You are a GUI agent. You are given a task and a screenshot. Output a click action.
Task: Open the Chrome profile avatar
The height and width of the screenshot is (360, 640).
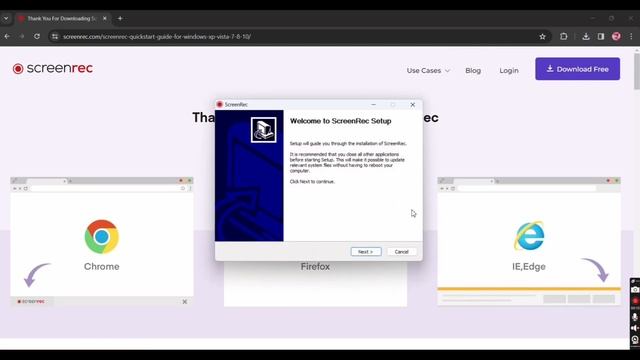click(x=616, y=36)
